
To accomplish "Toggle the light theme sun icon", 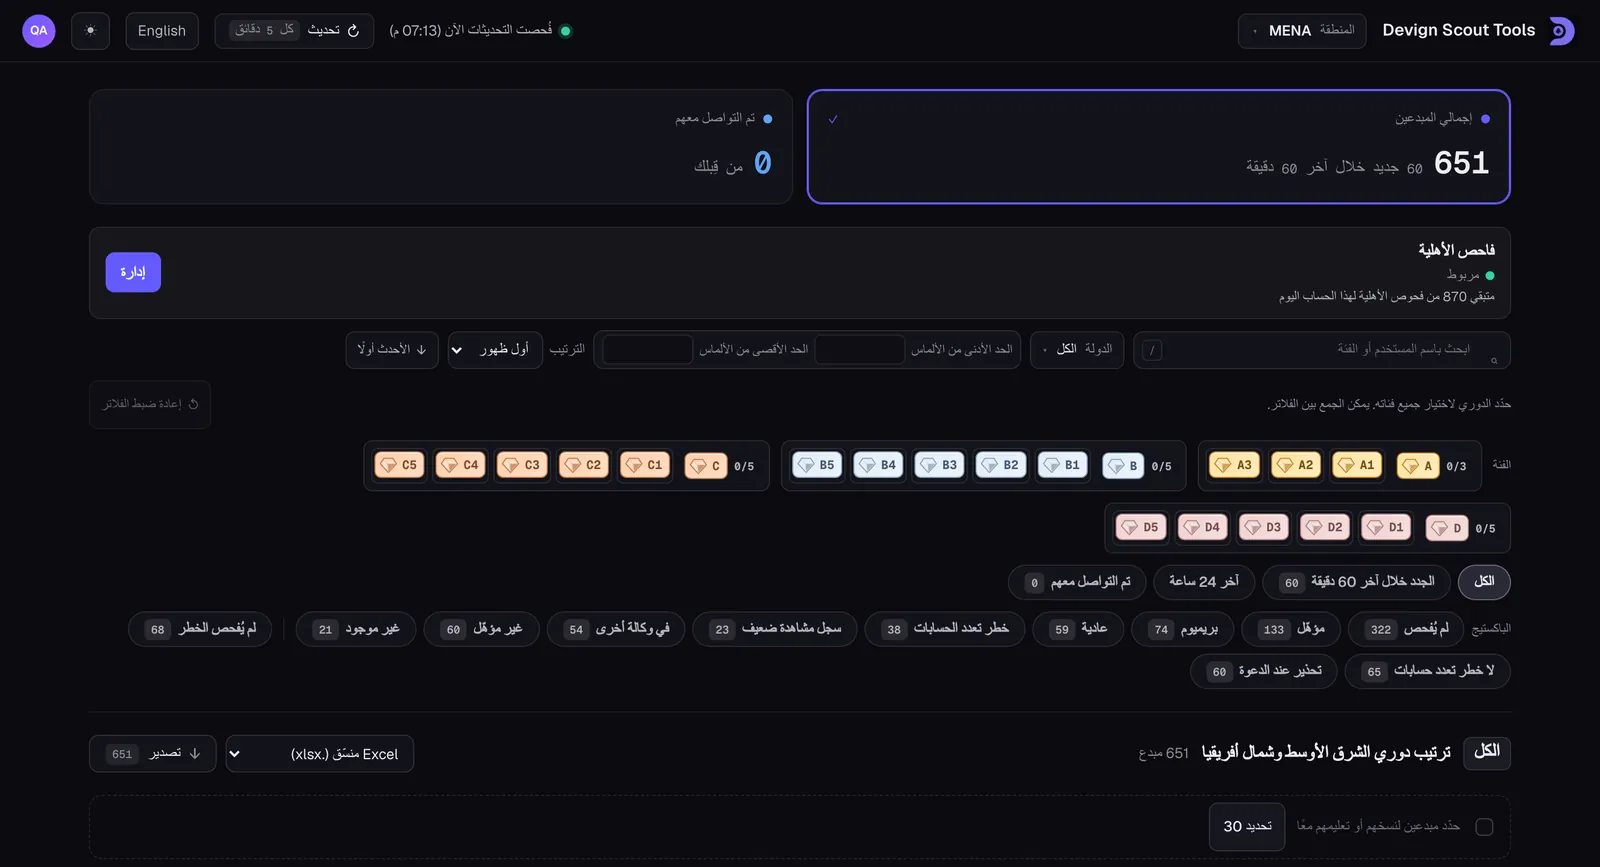I will coord(90,31).
